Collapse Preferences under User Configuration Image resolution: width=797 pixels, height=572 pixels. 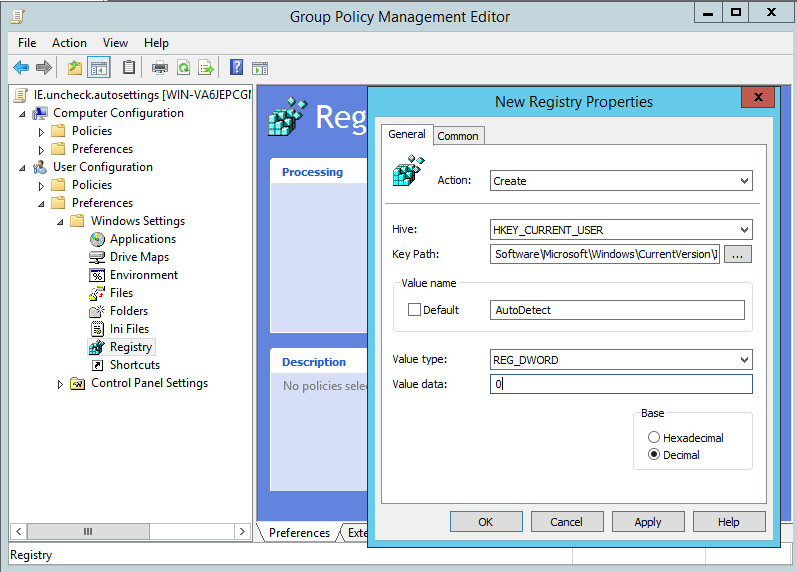pos(41,204)
